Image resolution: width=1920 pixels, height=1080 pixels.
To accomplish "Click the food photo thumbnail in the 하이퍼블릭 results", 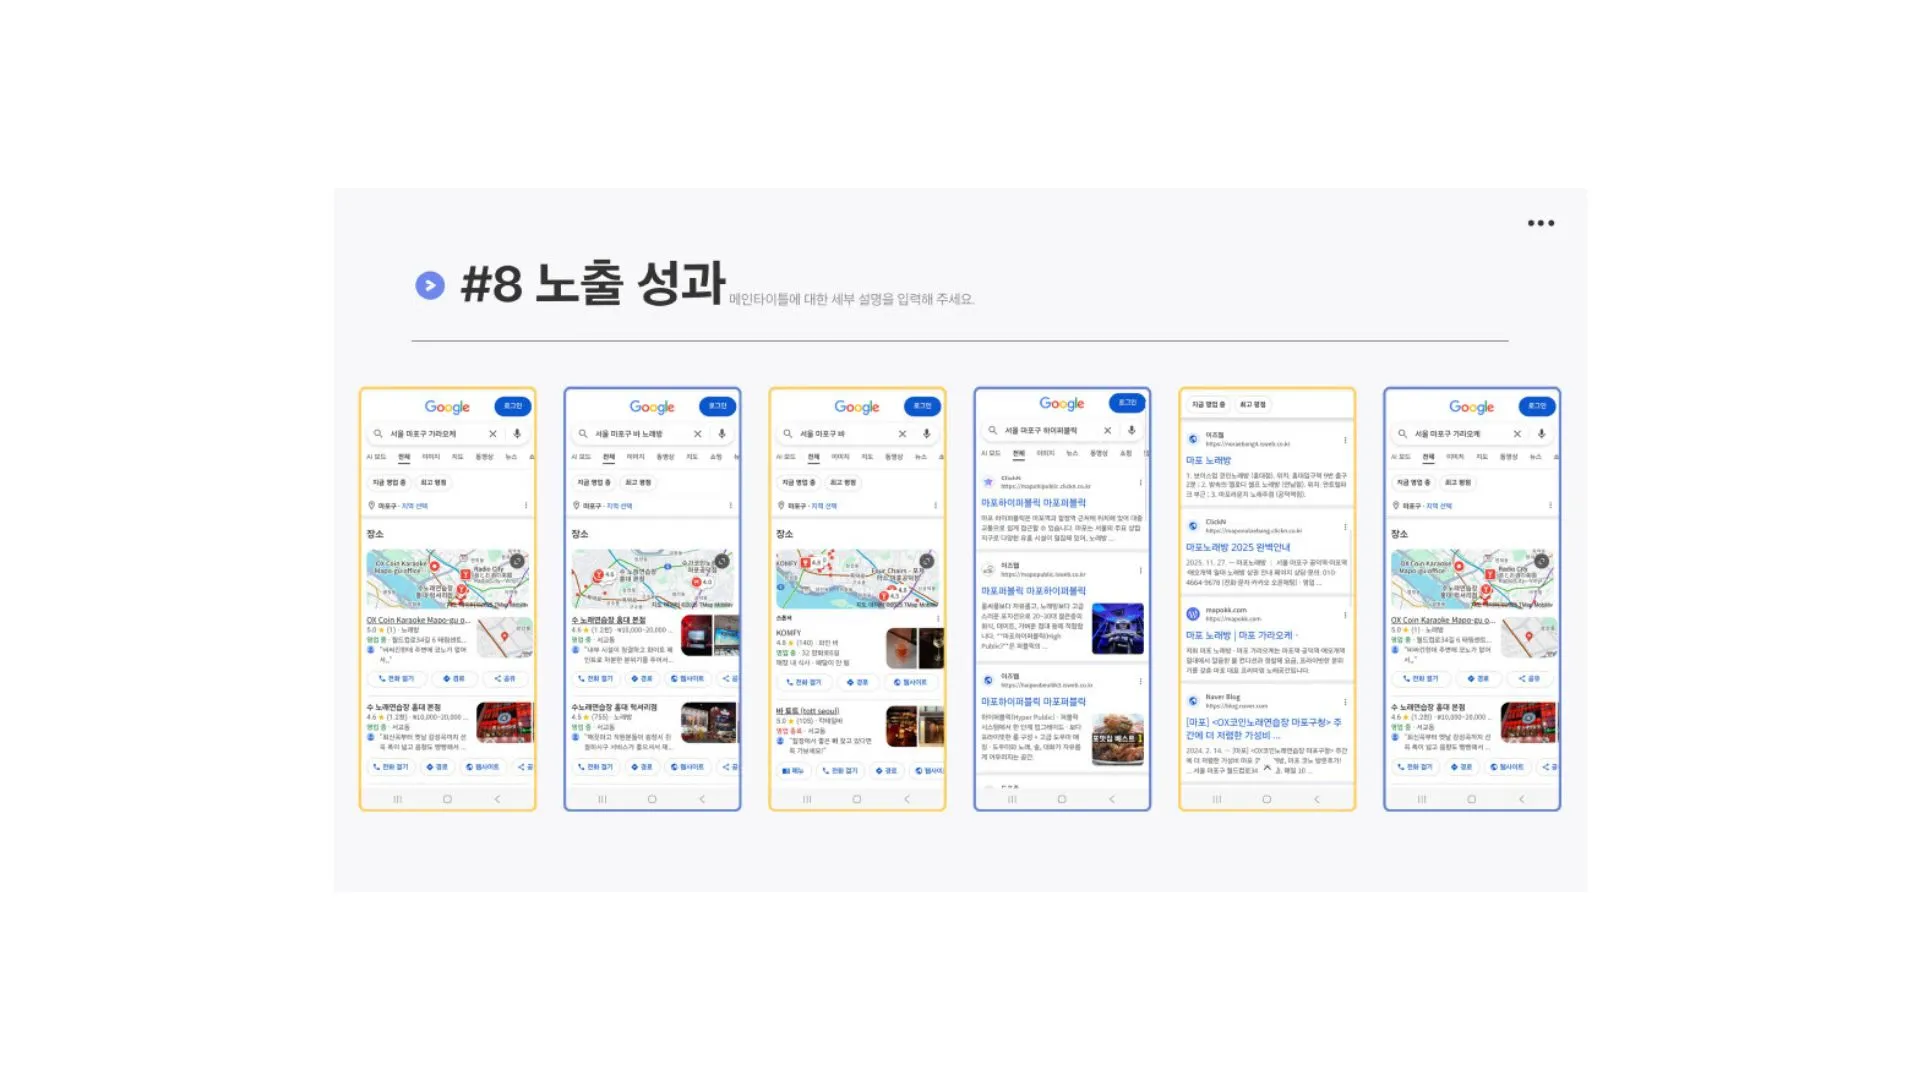I will pyautogui.click(x=1117, y=740).
